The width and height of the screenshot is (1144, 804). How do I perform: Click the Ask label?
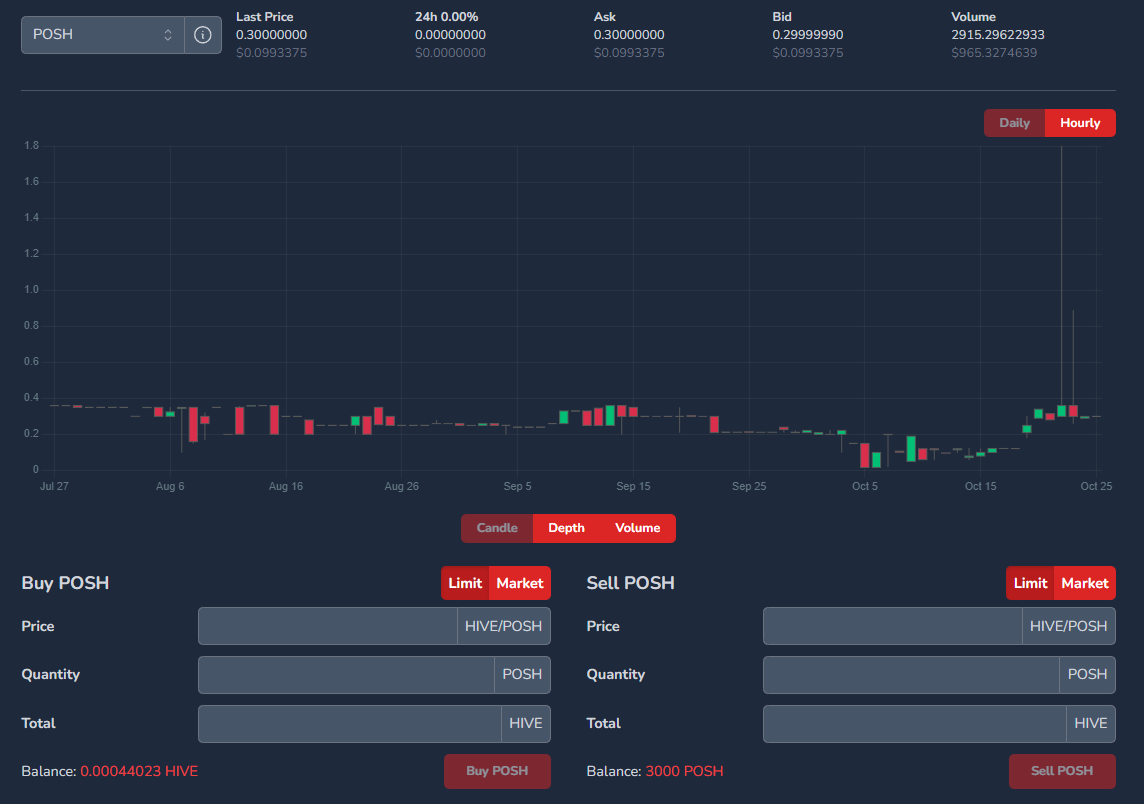(605, 17)
